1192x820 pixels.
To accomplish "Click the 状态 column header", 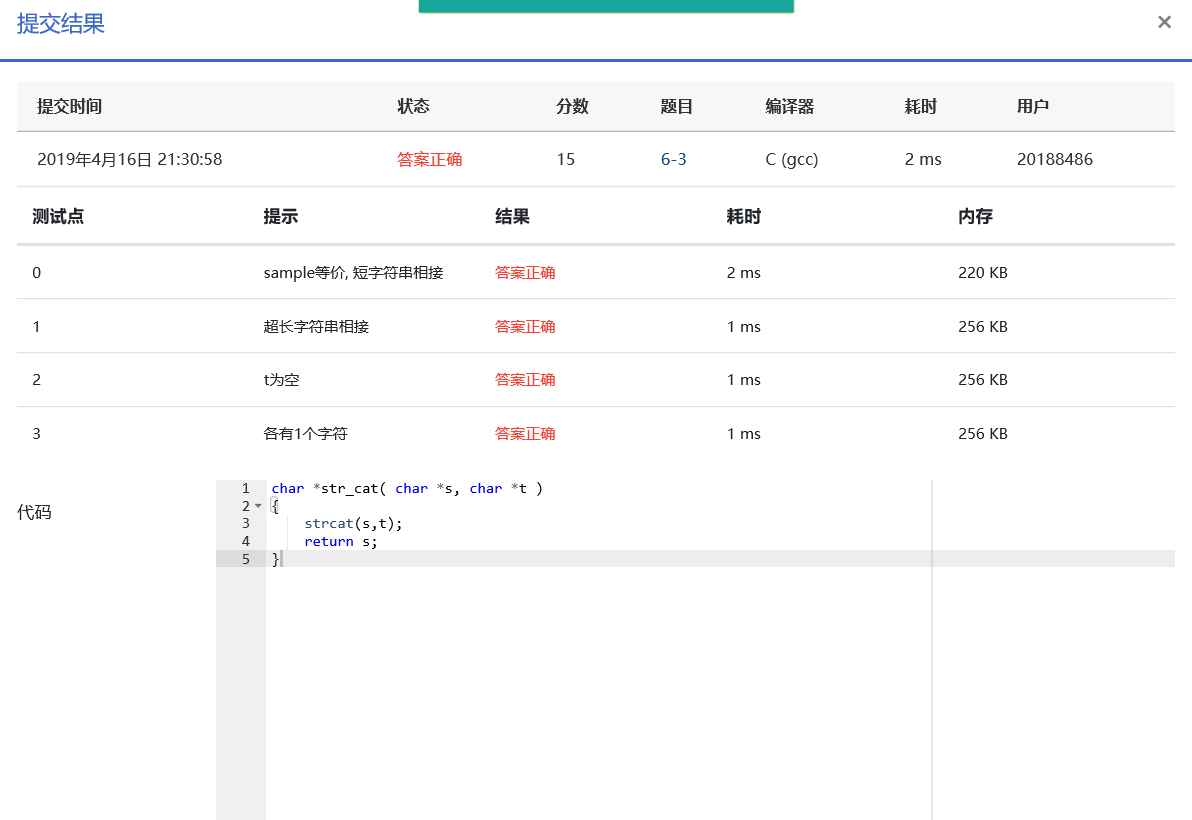I will (413, 106).
